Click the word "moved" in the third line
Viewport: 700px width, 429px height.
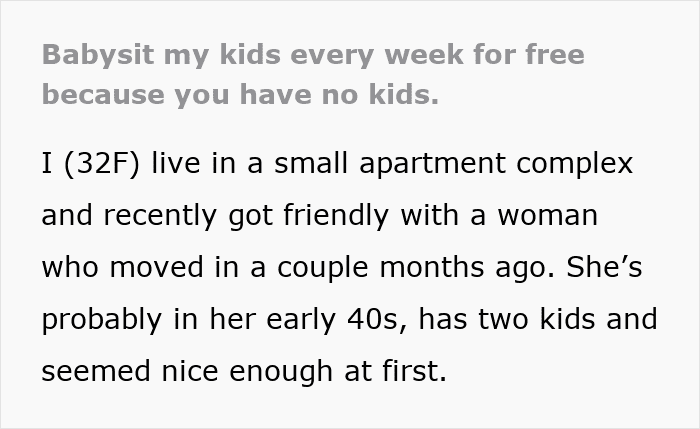coord(156,267)
